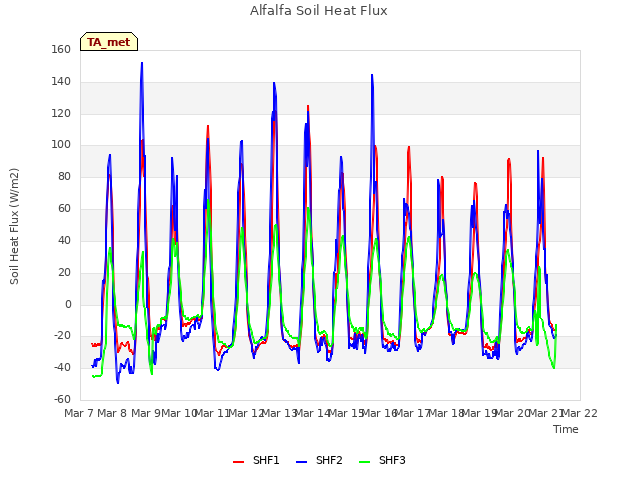This screenshot has width=640, height=480.
Task: Click the 40 y-axis tick label
Action: (x=64, y=240)
